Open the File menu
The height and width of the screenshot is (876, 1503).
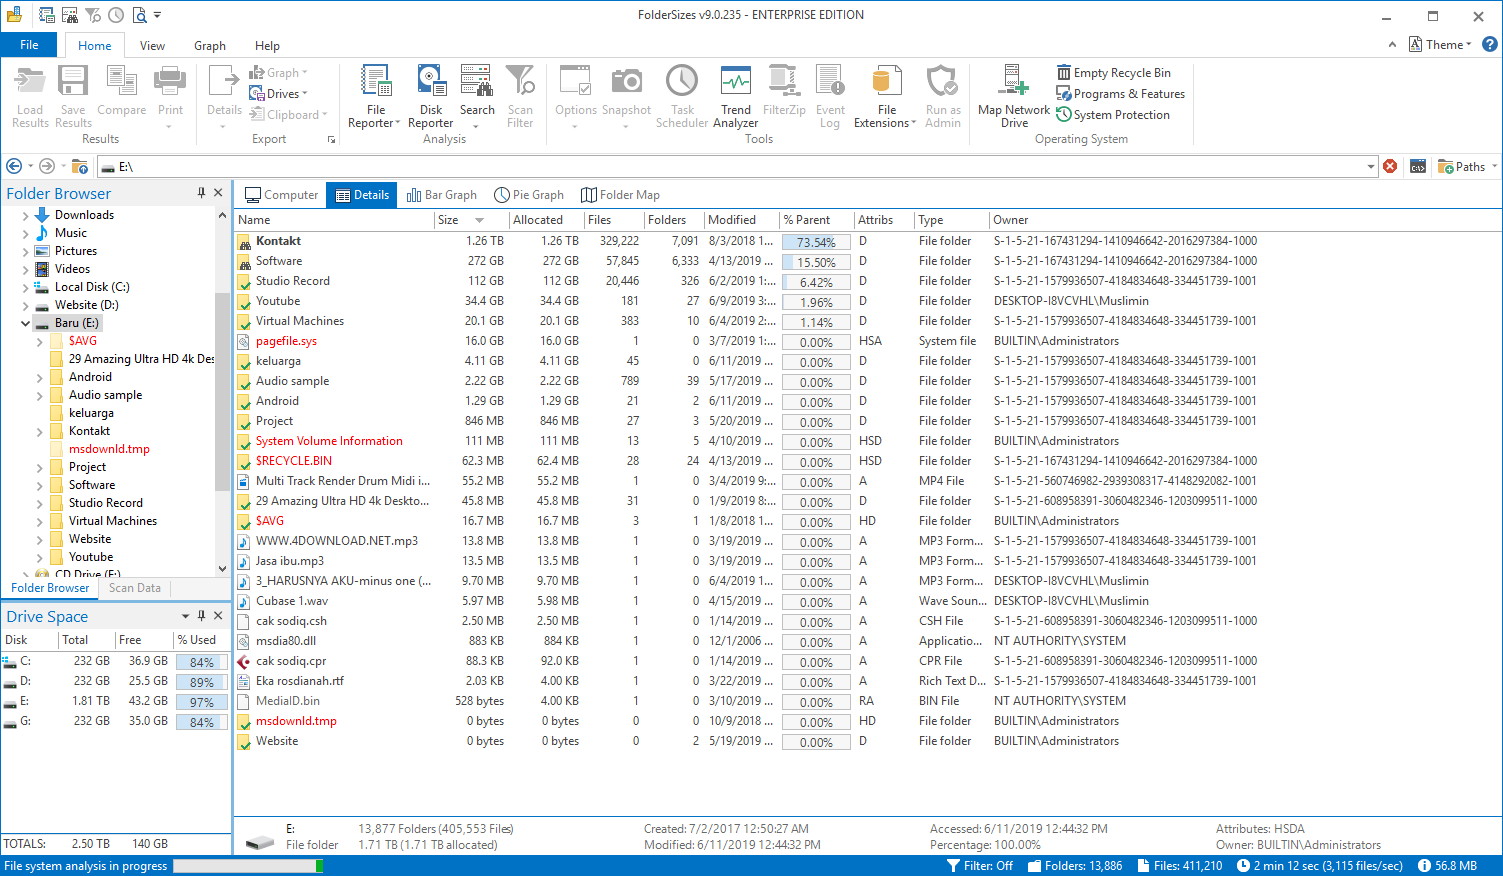click(29, 45)
